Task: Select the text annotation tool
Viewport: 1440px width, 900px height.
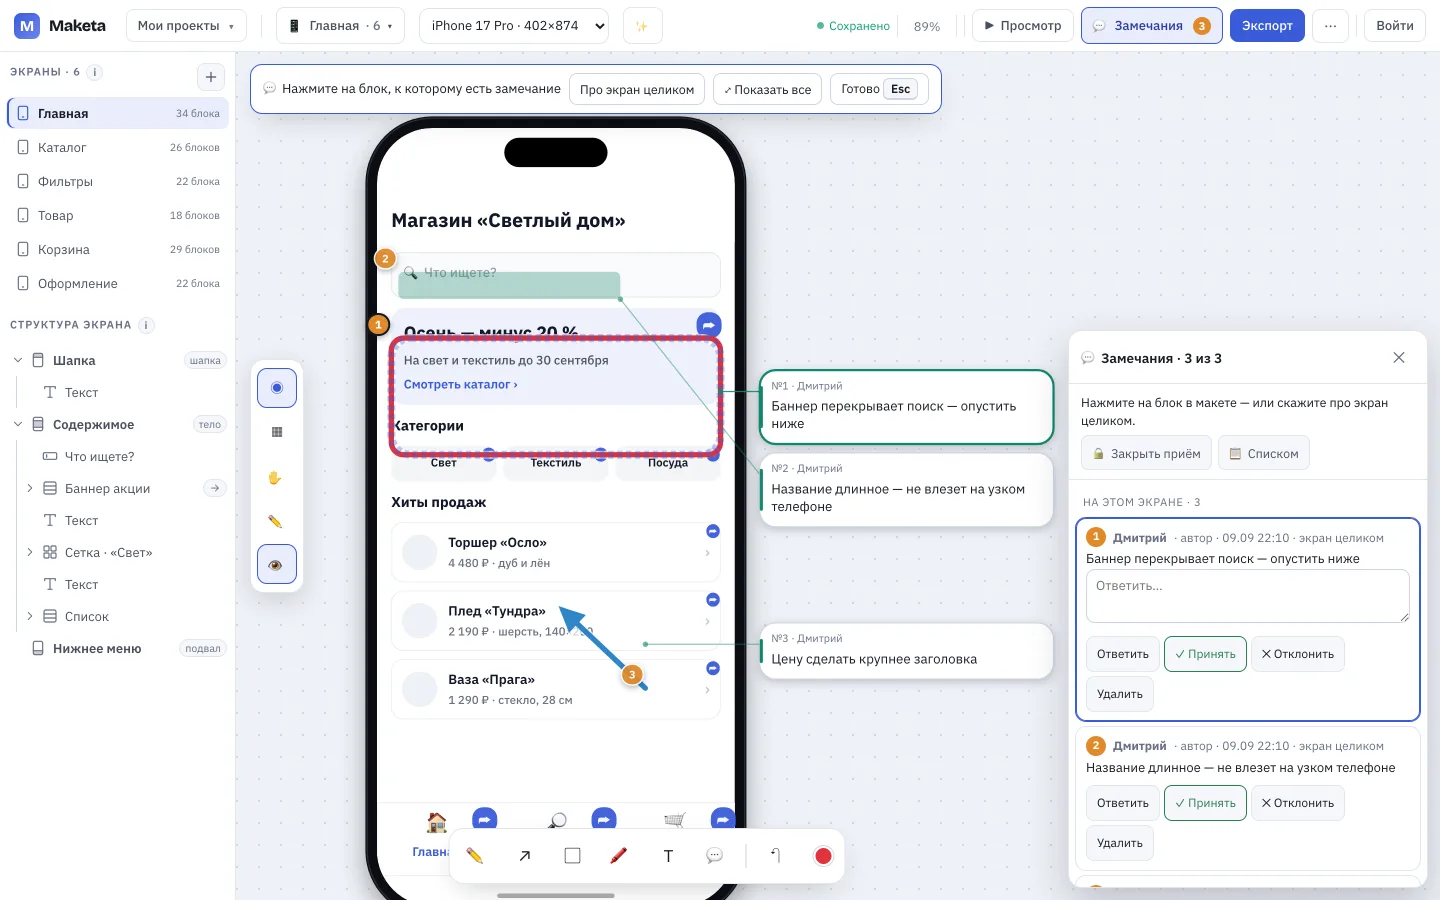Action: [668, 856]
